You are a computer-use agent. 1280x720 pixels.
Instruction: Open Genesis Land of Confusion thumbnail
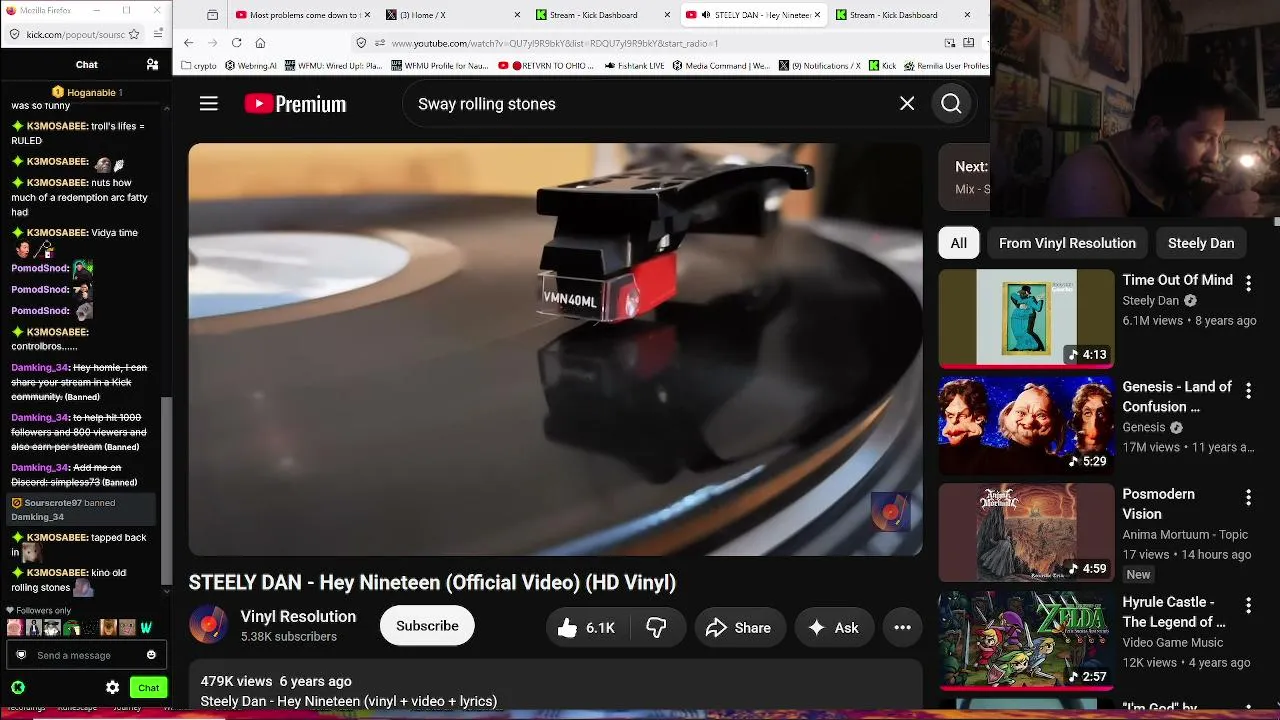click(x=1026, y=425)
